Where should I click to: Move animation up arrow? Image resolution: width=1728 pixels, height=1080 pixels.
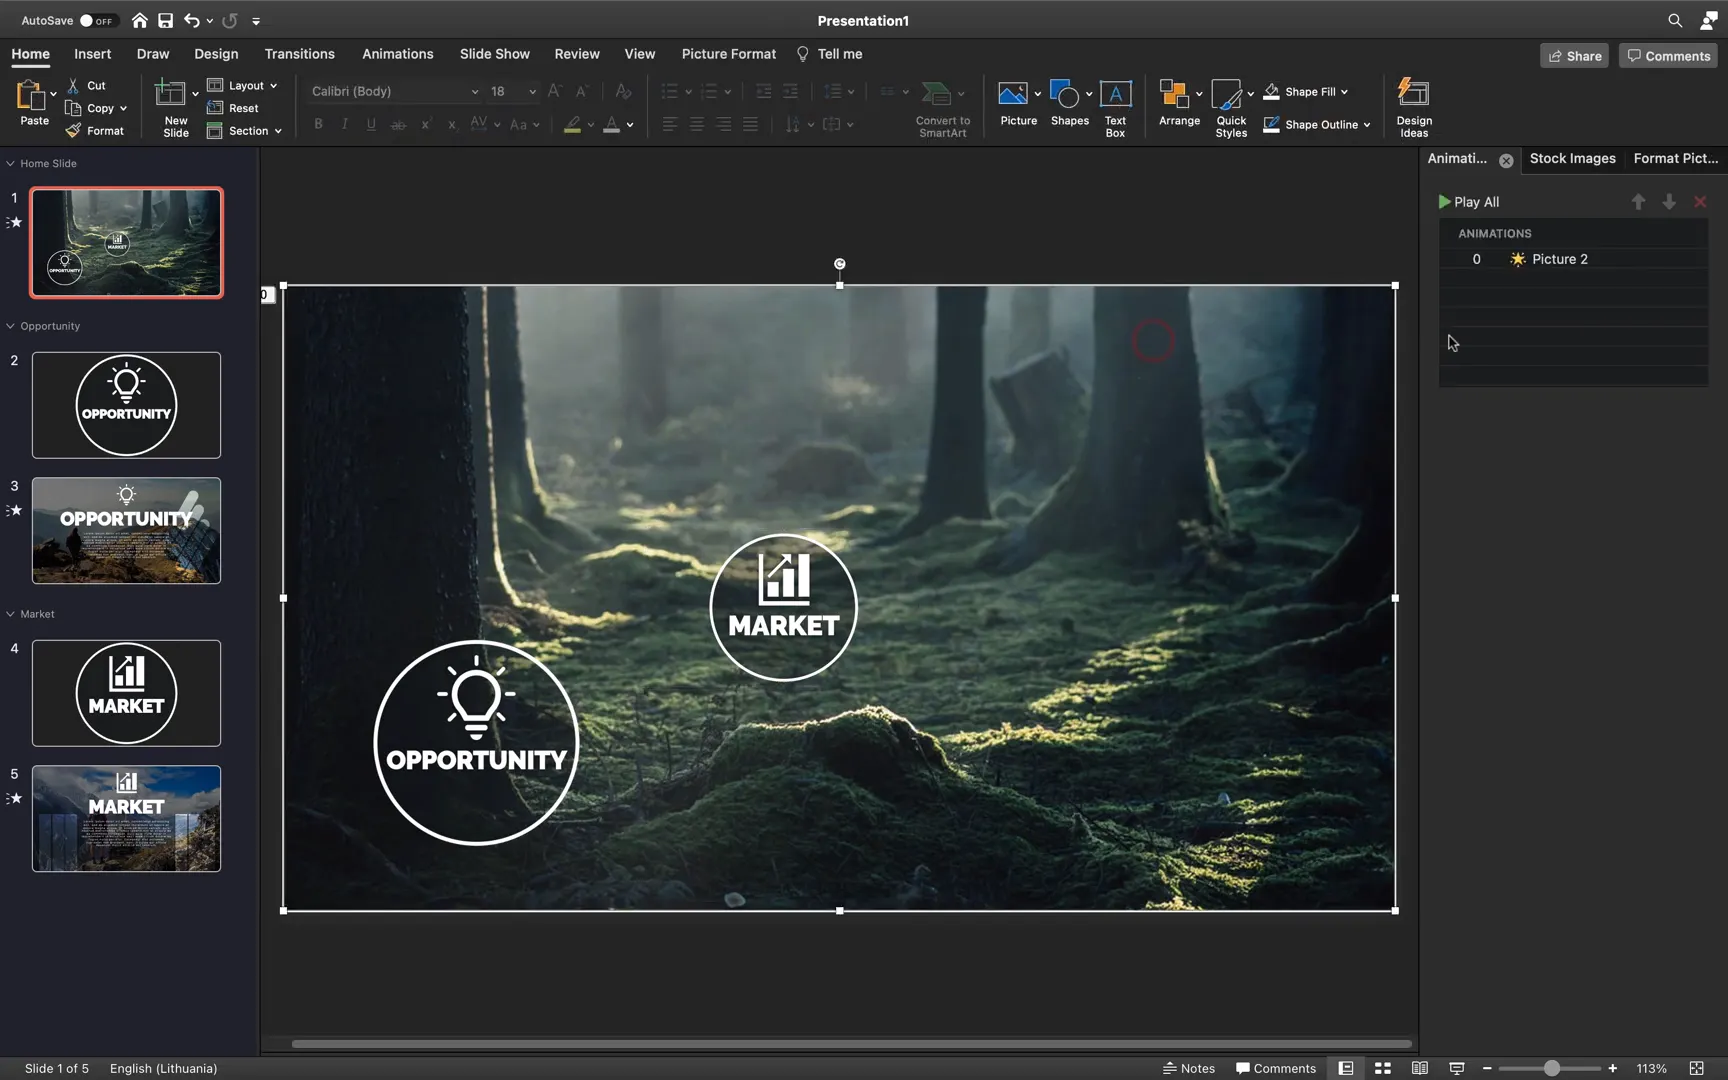[x=1638, y=202]
